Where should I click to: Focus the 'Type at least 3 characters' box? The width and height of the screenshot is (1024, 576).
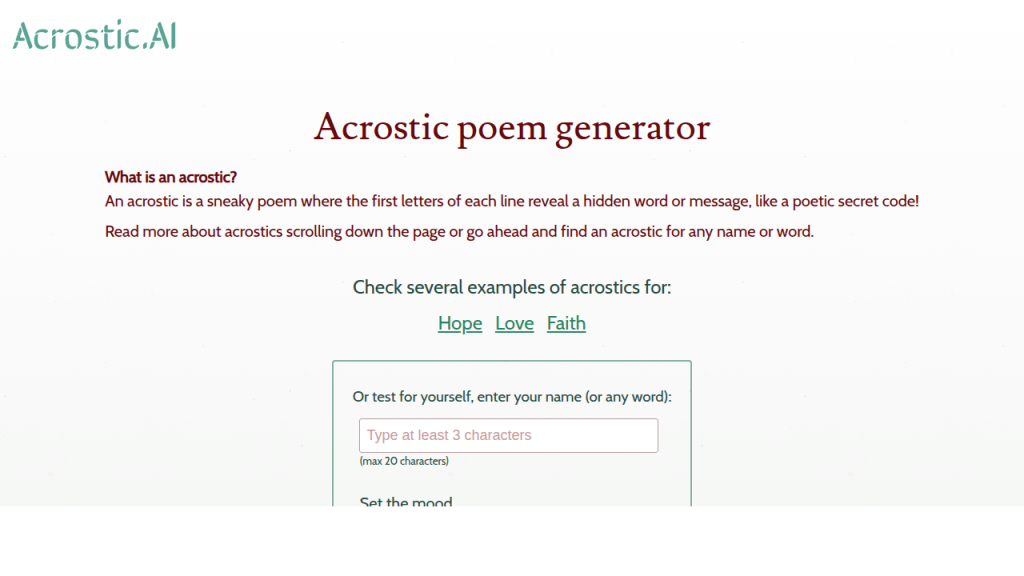[x=508, y=435]
